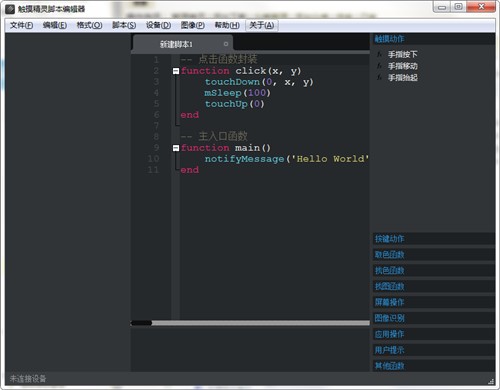Click the horizontal scrollbar thumb in editor
Screen dimensions: 500x390
tap(142, 323)
